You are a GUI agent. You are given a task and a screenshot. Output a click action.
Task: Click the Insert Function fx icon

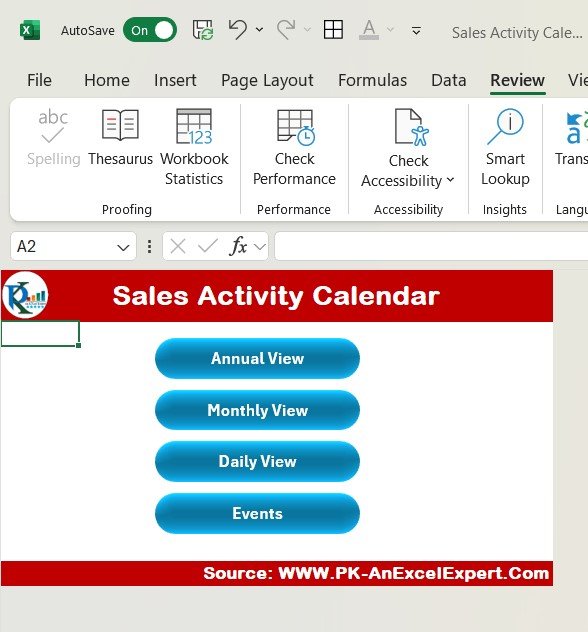238,246
